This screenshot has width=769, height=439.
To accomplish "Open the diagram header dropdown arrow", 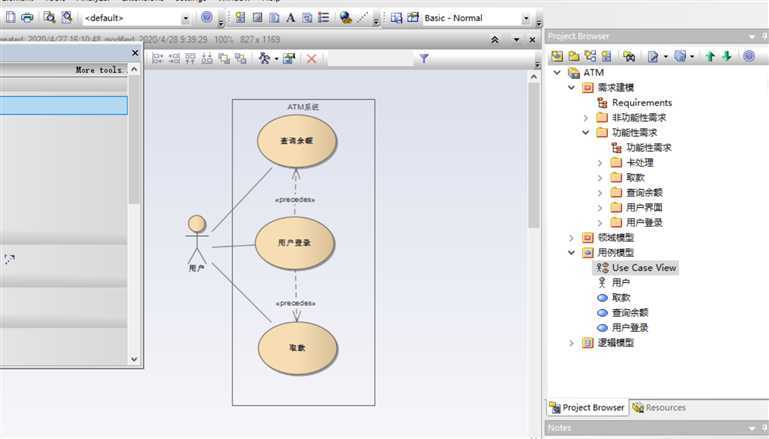I will coord(516,40).
